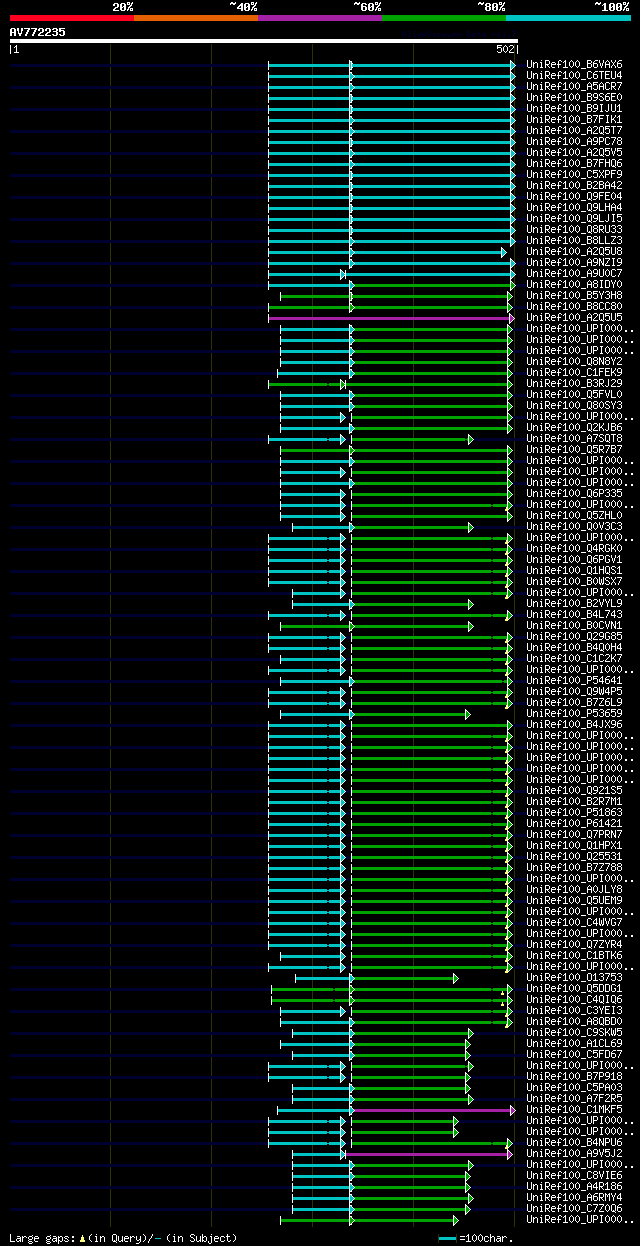
Task: Go to the UniRef100_C3YEI3 hit name
Action: [574, 1010]
